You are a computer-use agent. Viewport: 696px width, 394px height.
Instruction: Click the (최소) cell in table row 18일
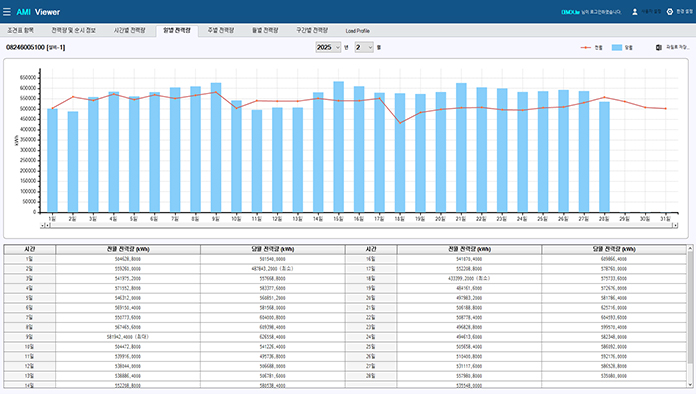tap(469, 278)
